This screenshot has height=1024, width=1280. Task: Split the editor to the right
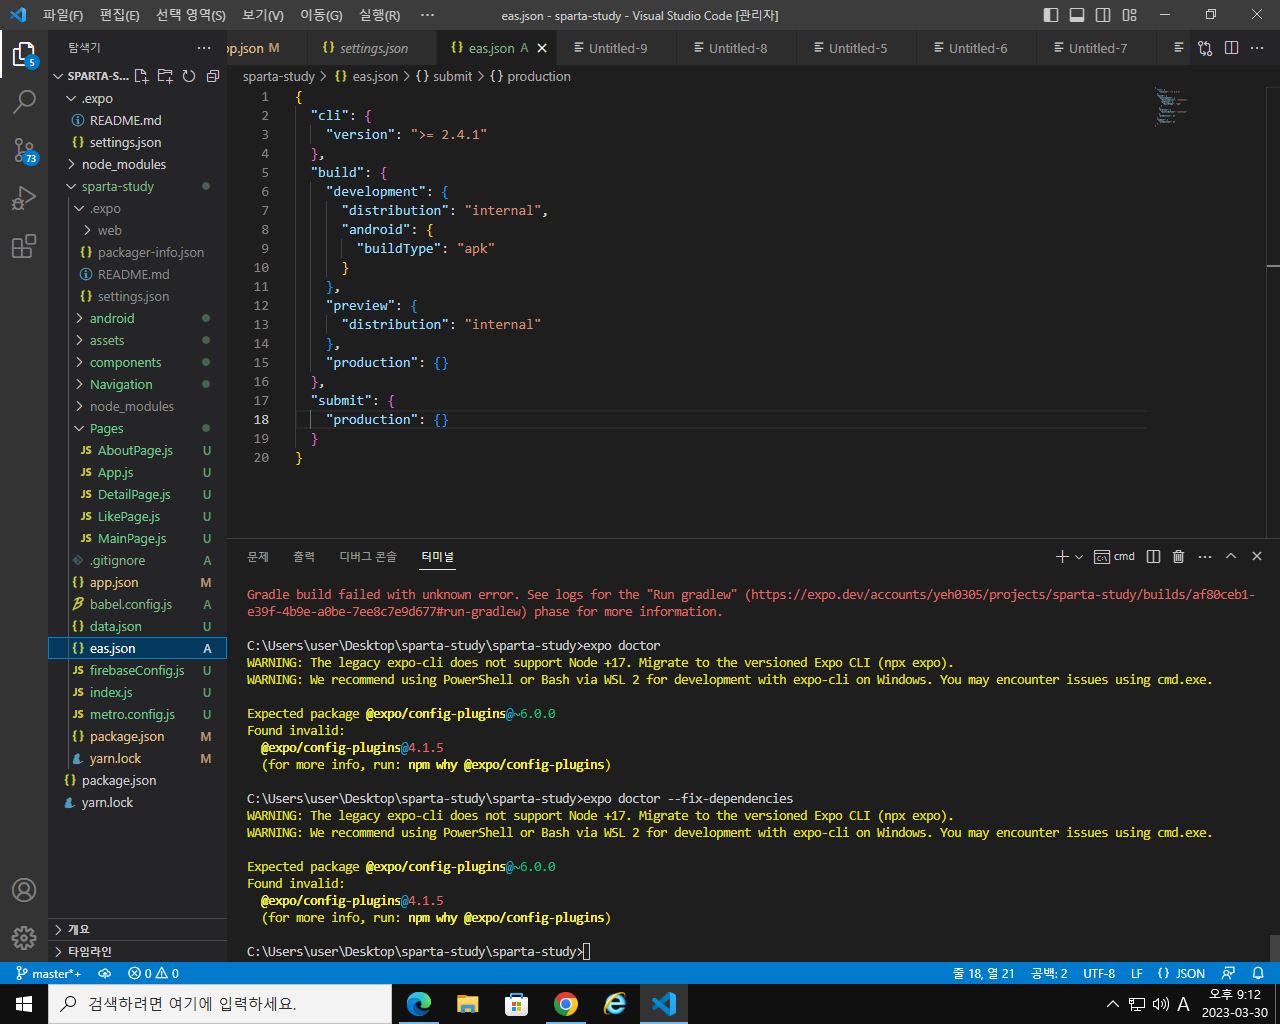click(x=1231, y=48)
